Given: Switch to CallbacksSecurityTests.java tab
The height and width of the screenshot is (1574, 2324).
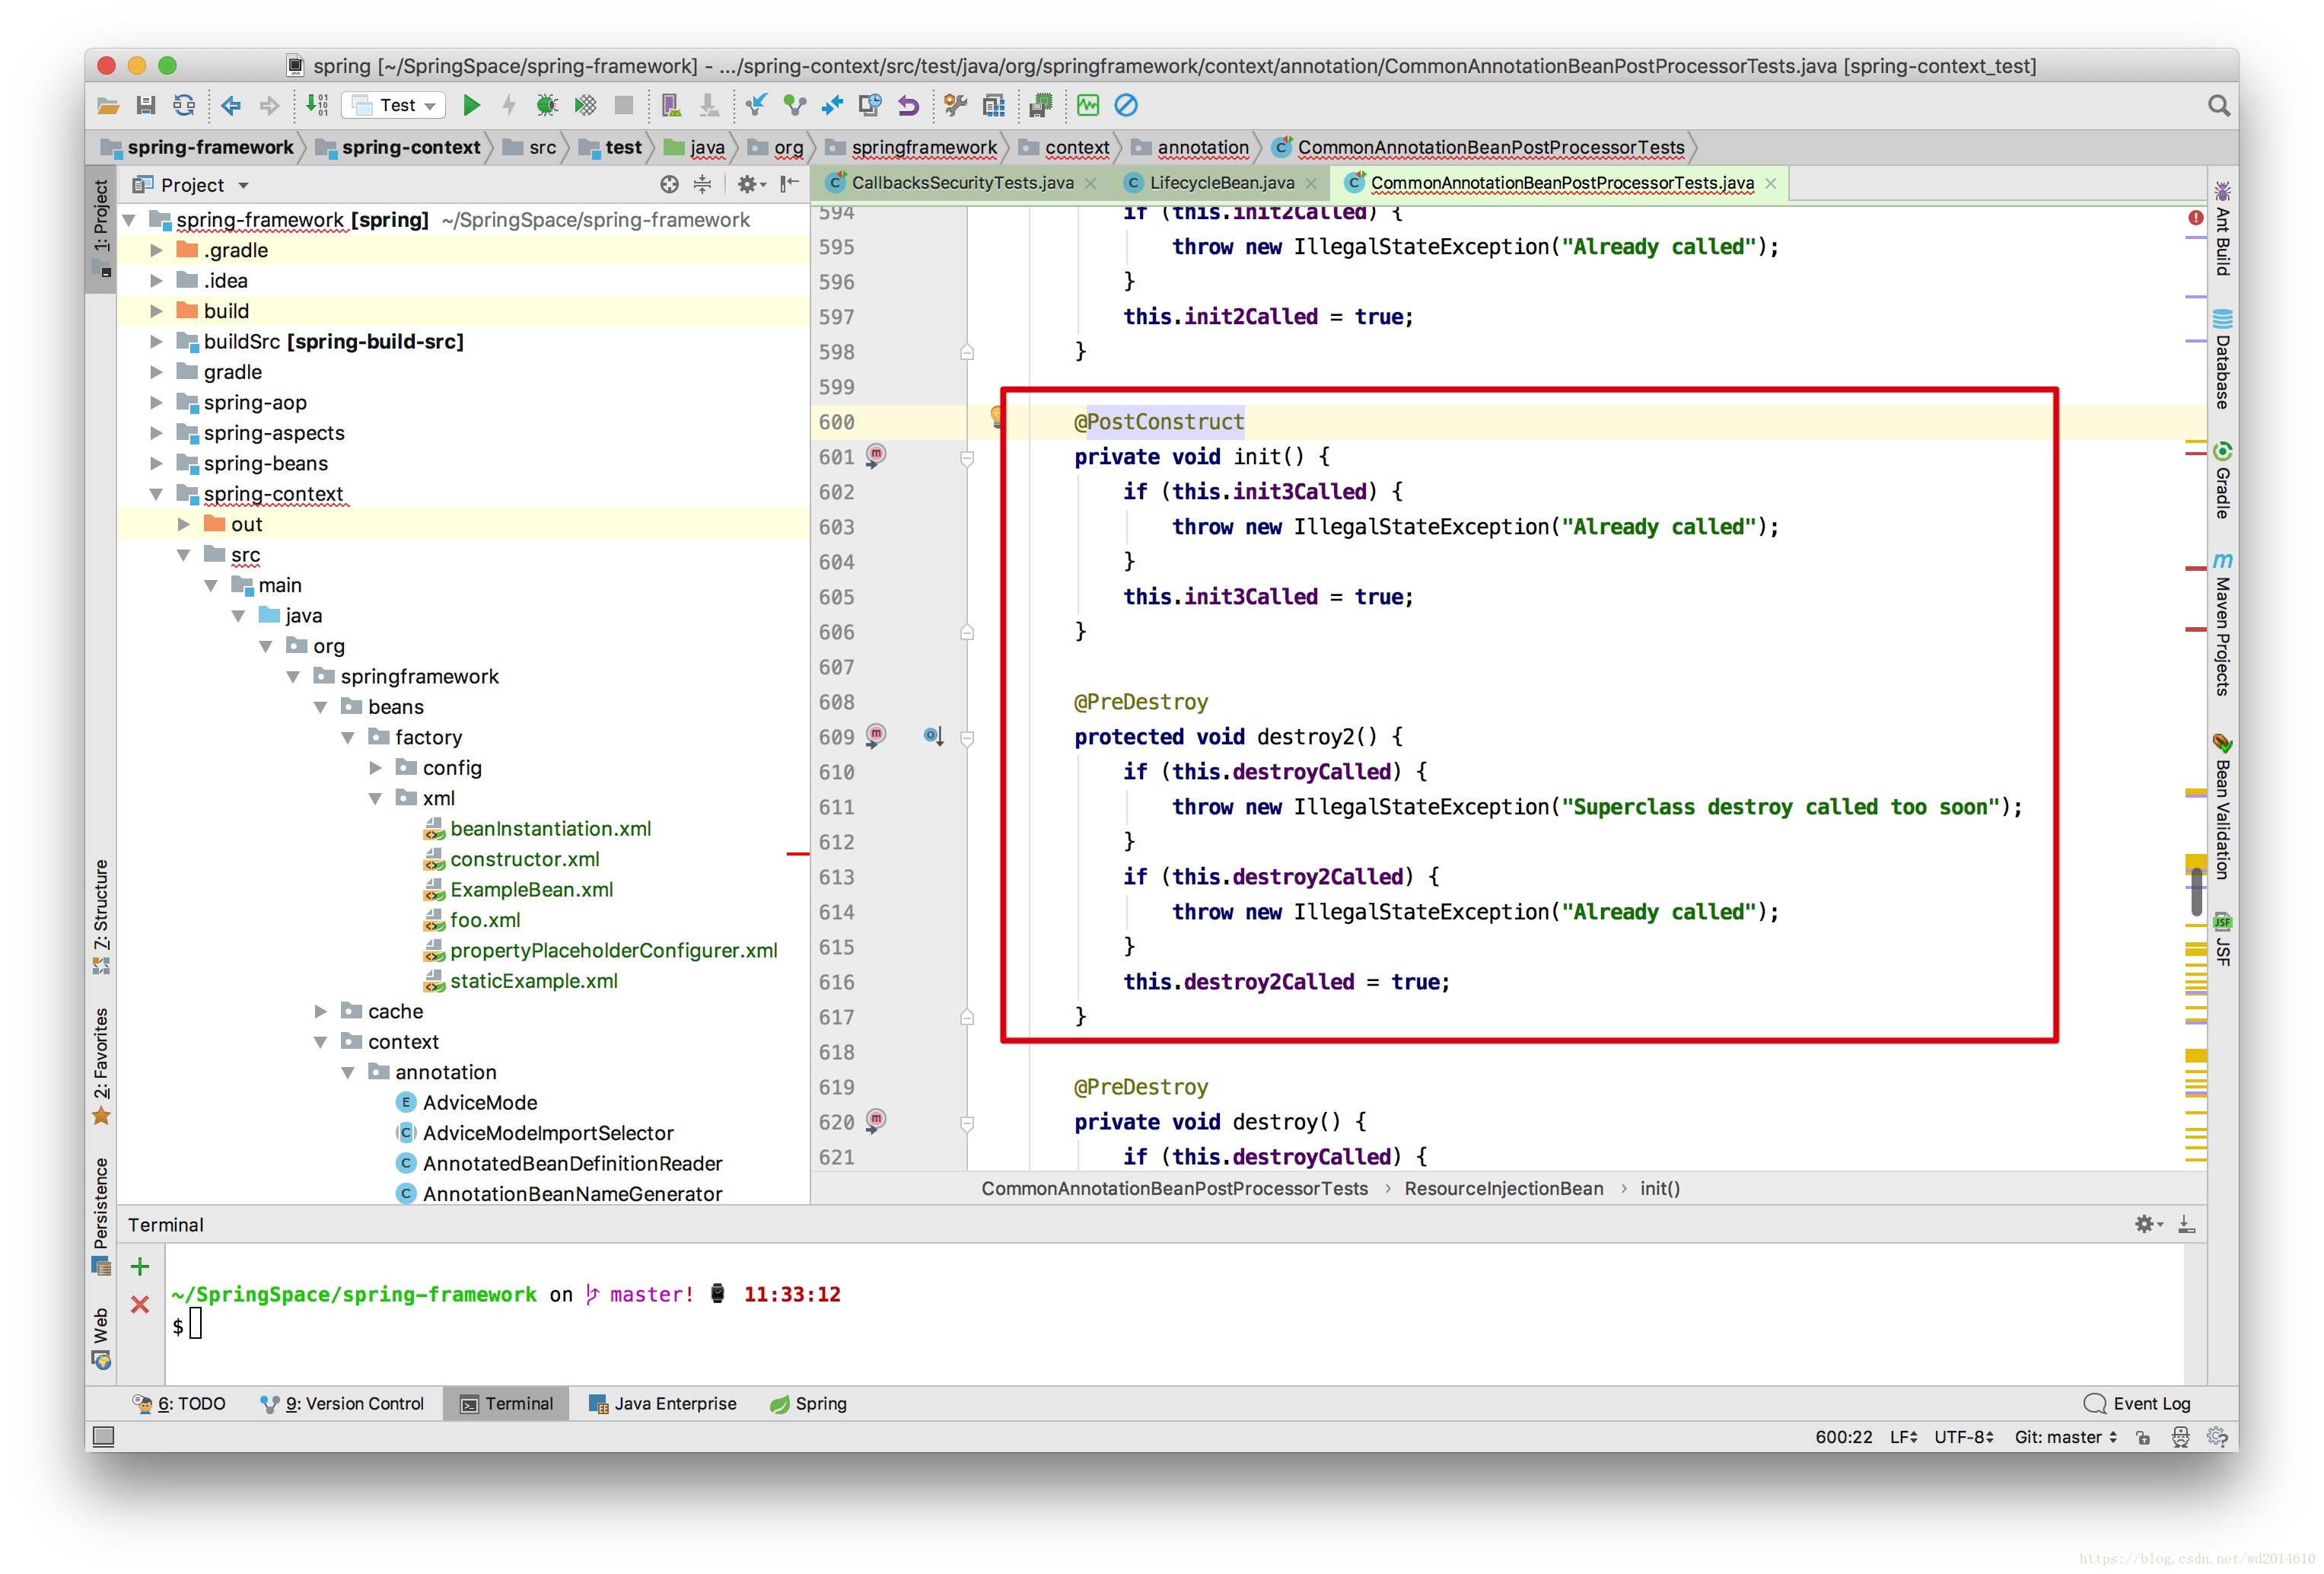Looking at the screenshot, I should point(960,183).
